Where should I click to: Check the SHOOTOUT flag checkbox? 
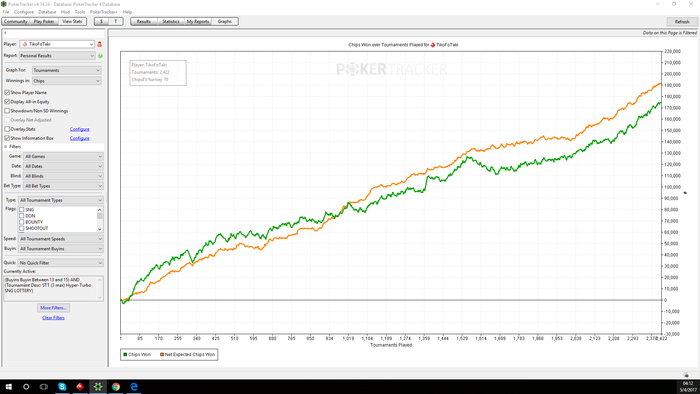coord(21,228)
